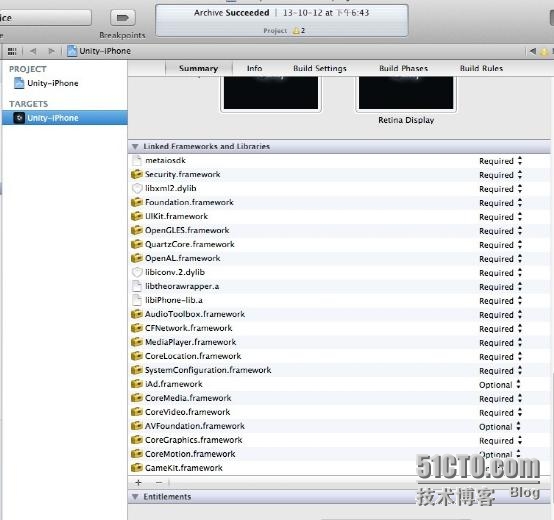The height and width of the screenshot is (520, 554).
Task: Select the AudioToolbox.framework row
Action: pyautogui.click(x=338, y=314)
